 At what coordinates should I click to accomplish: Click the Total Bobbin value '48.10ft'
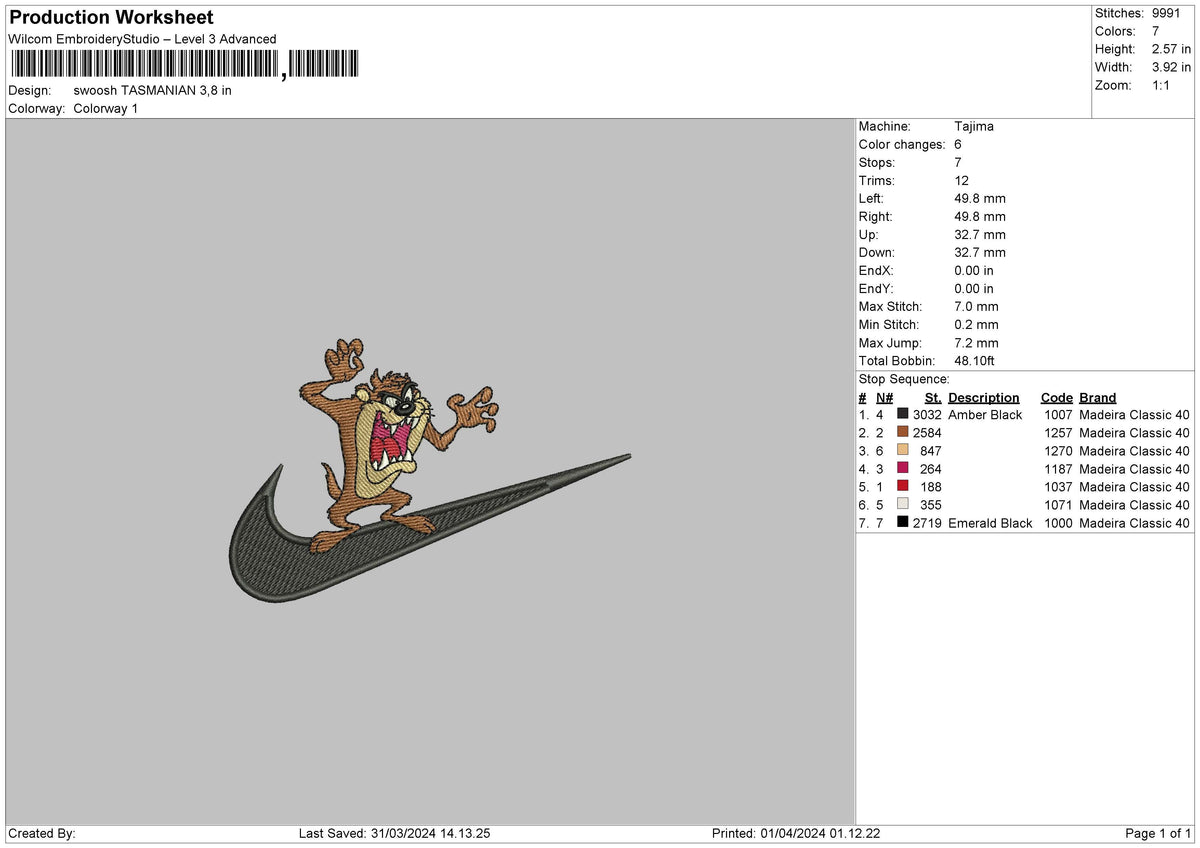click(x=975, y=361)
